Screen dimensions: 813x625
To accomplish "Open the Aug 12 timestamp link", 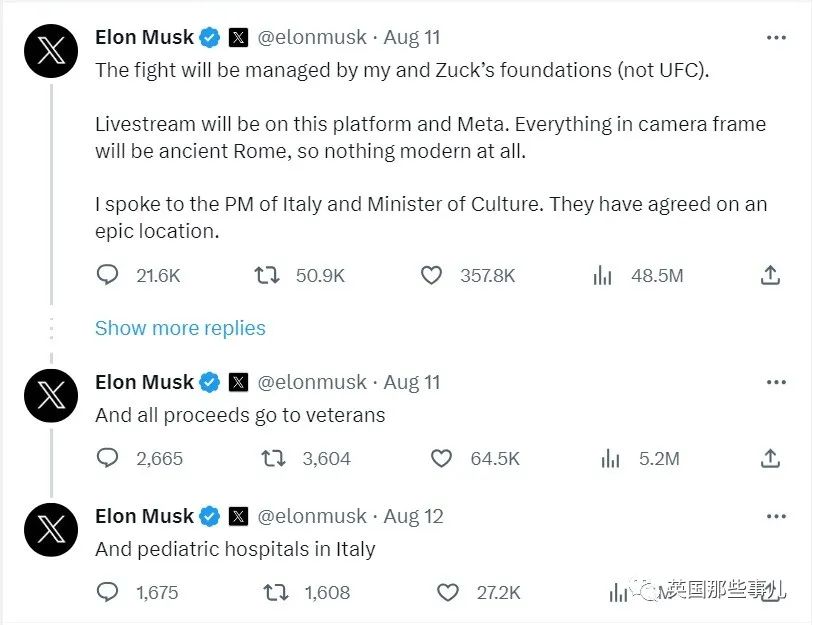I will [413, 516].
